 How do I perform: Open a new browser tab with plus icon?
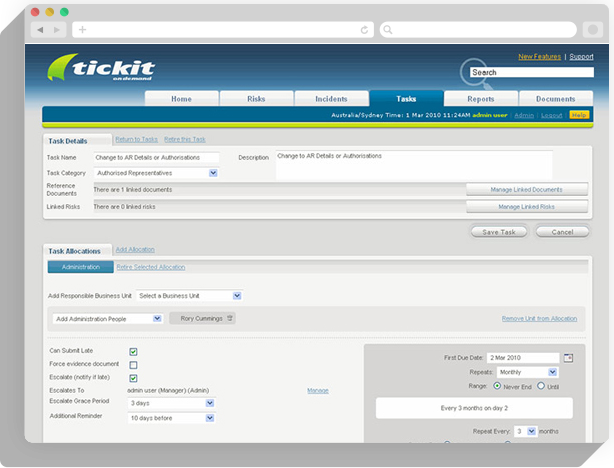(82, 30)
